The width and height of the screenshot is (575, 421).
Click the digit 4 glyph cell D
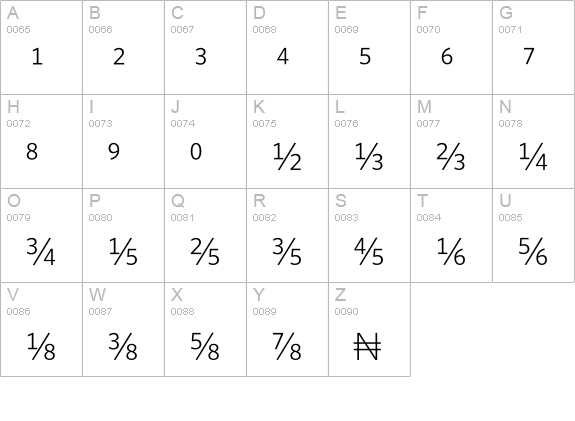pos(283,56)
